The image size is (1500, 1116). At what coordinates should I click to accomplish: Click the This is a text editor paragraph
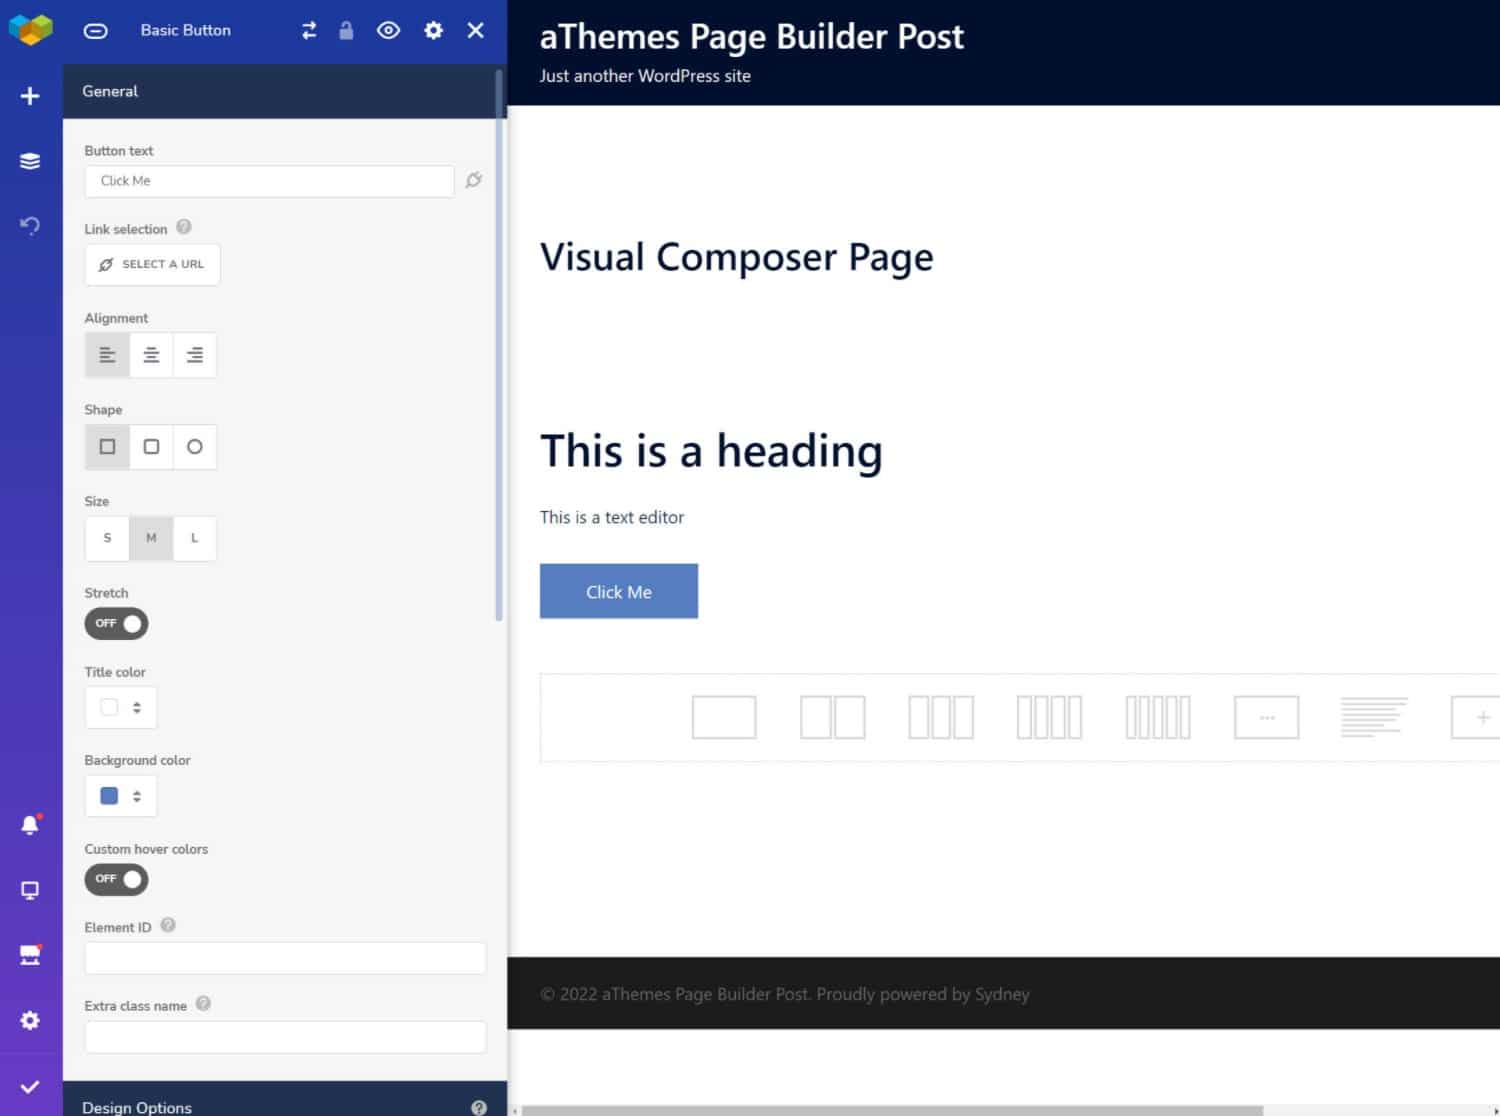point(612,517)
